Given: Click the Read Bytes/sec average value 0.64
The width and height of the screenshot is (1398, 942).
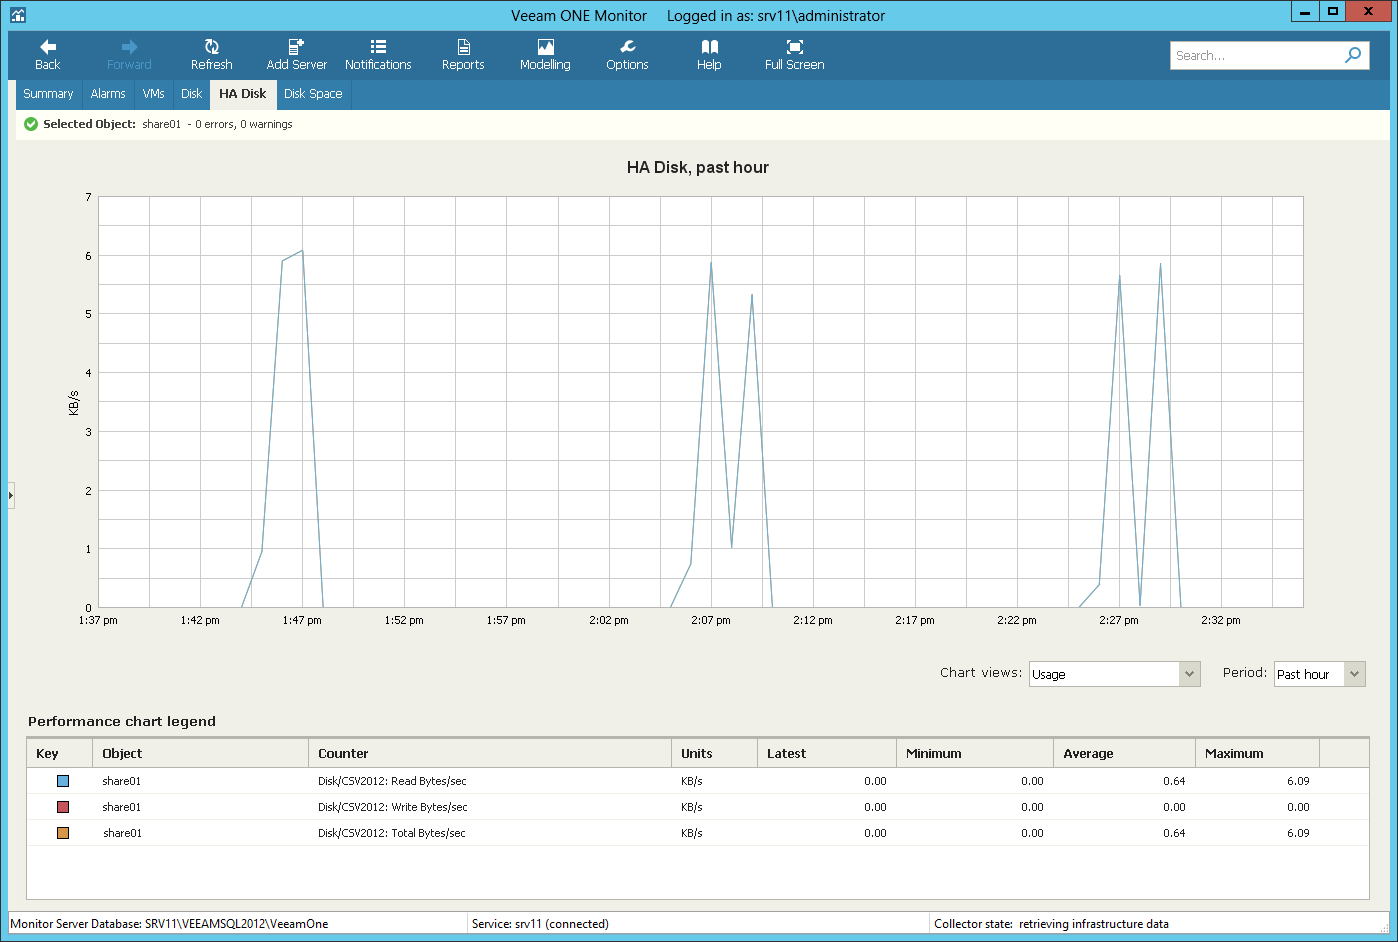Looking at the screenshot, I should click(x=1174, y=781).
